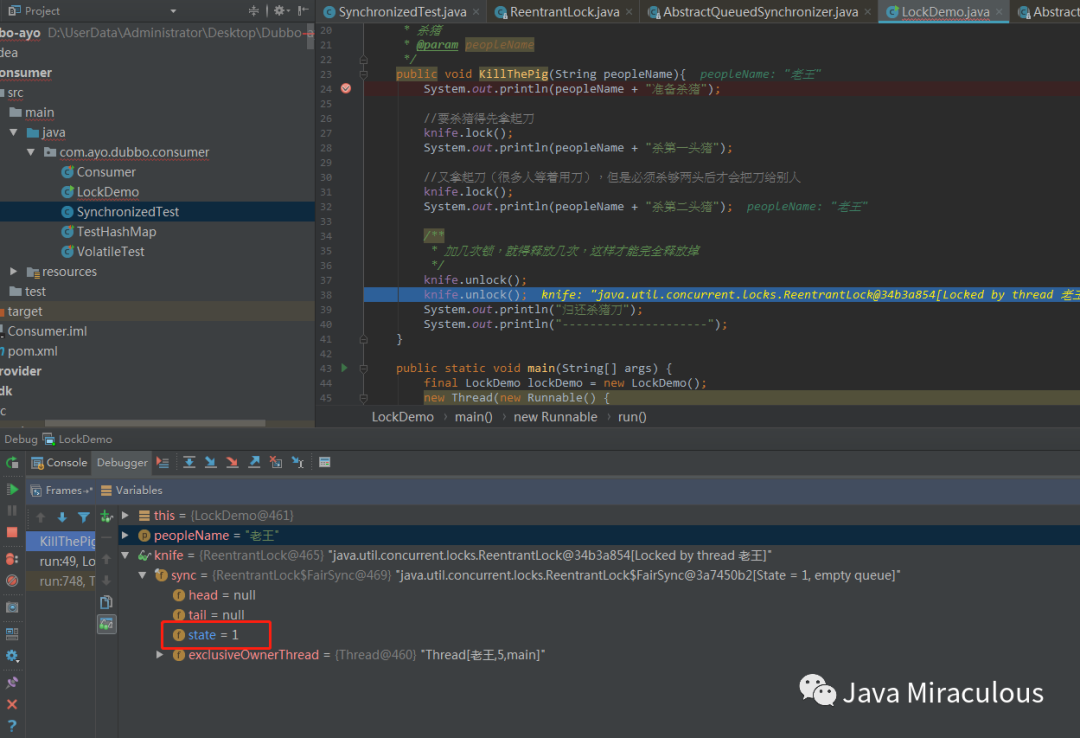Drop the current frame
Image resolution: width=1080 pixels, height=738 pixels.
tap(276, 462)
